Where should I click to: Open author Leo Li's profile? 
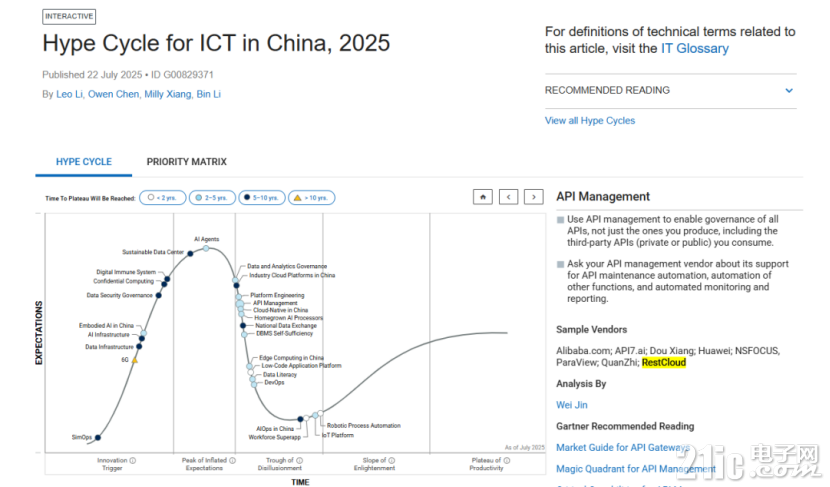(69, 94)
